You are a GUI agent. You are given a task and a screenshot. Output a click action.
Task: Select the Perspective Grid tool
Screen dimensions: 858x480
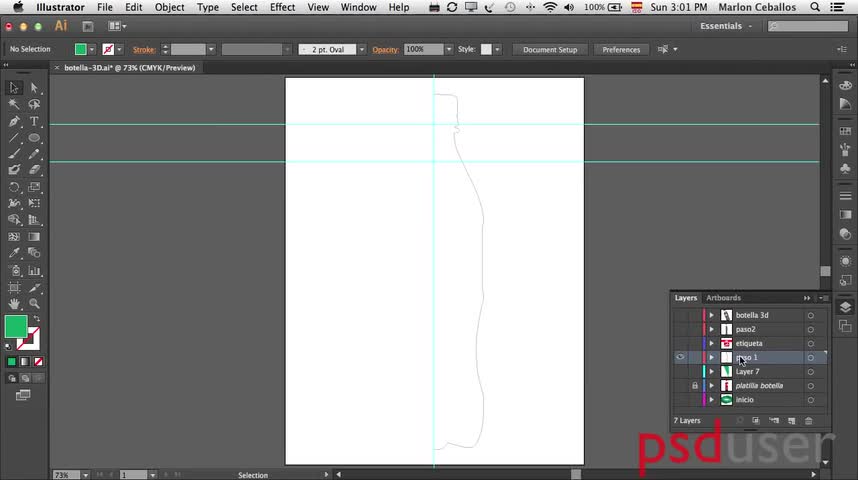[34, 219]
